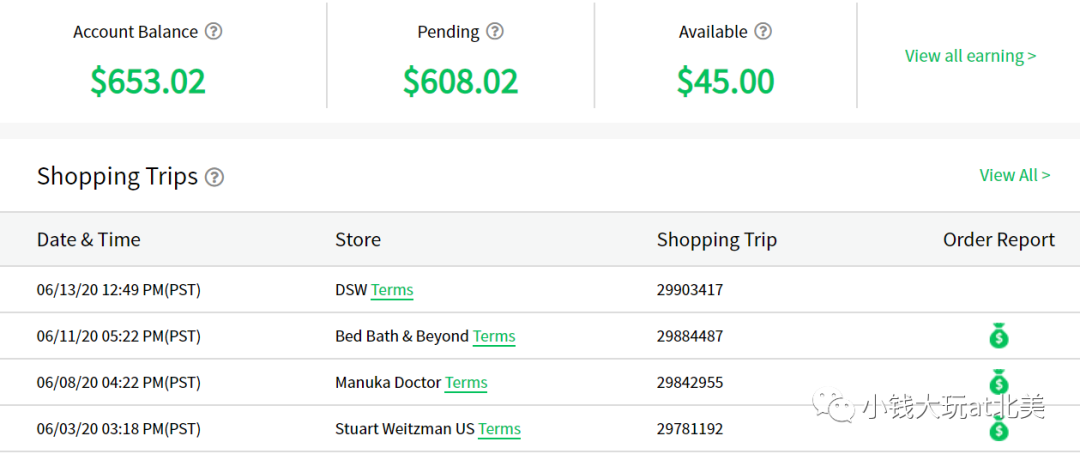Click help icon beside Available

coord(763,32)
